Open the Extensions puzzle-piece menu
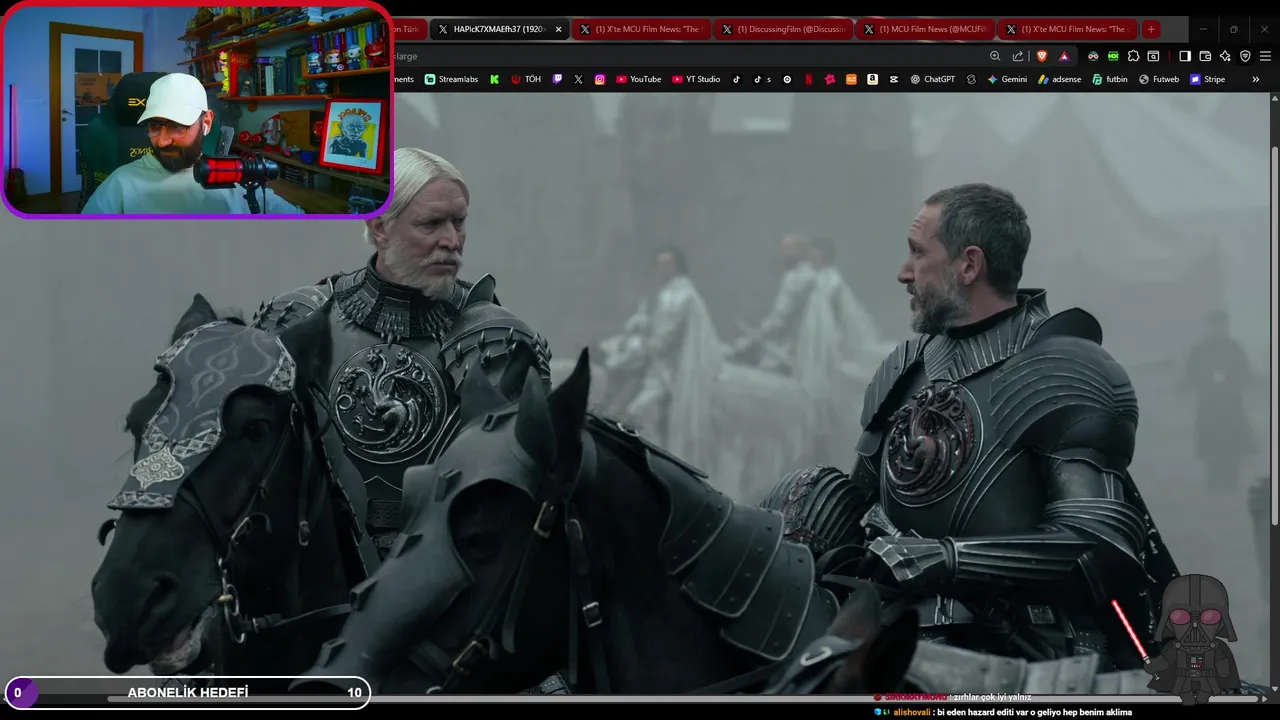 [1133, 56]
